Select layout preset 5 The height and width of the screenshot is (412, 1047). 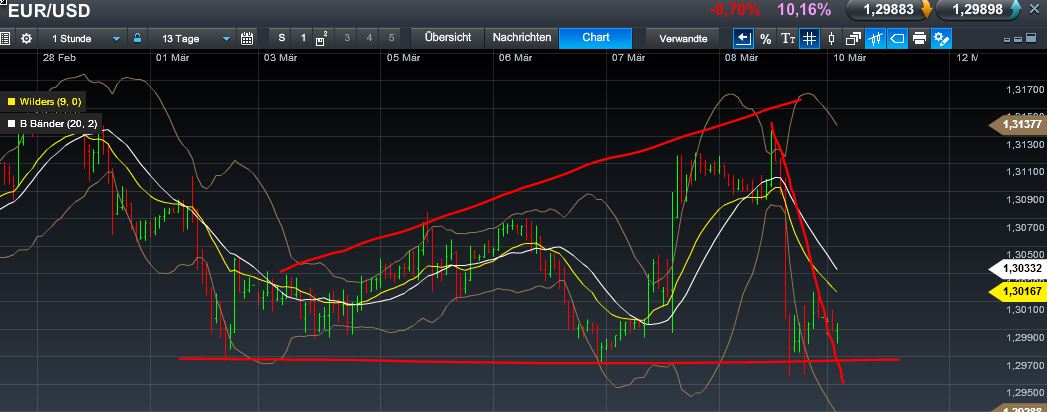391,38
